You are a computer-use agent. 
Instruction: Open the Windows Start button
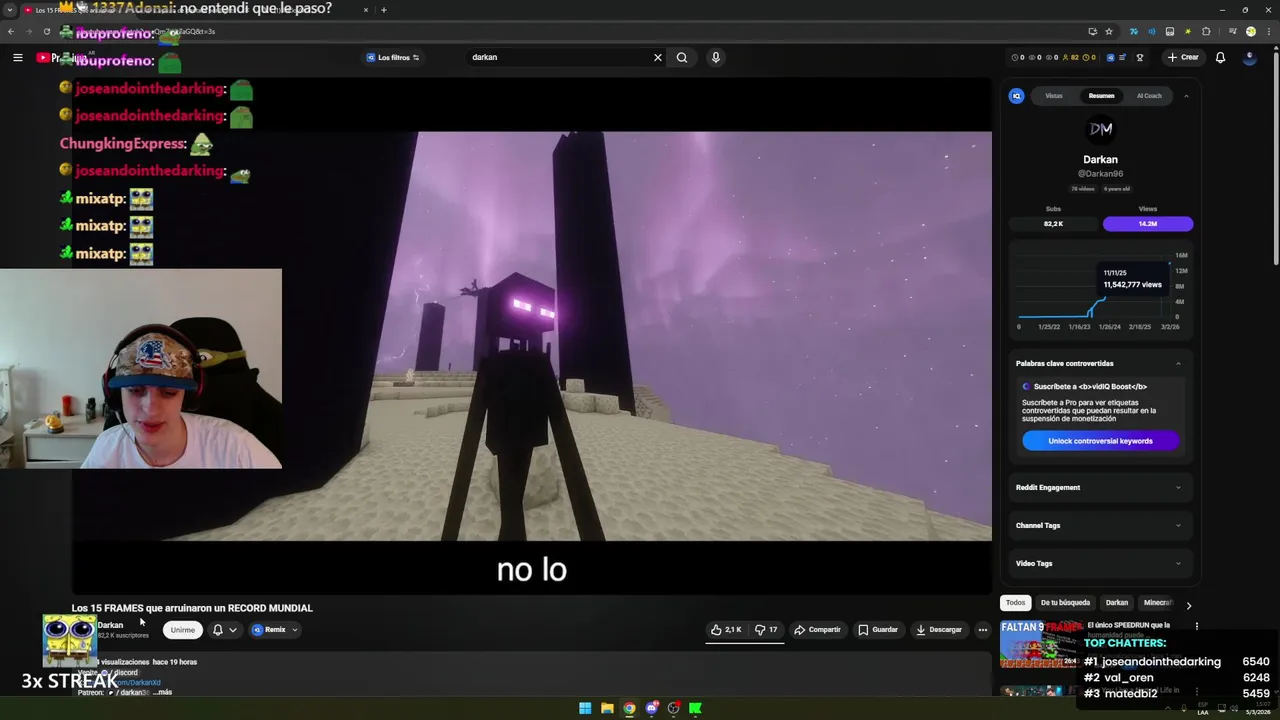585,709
